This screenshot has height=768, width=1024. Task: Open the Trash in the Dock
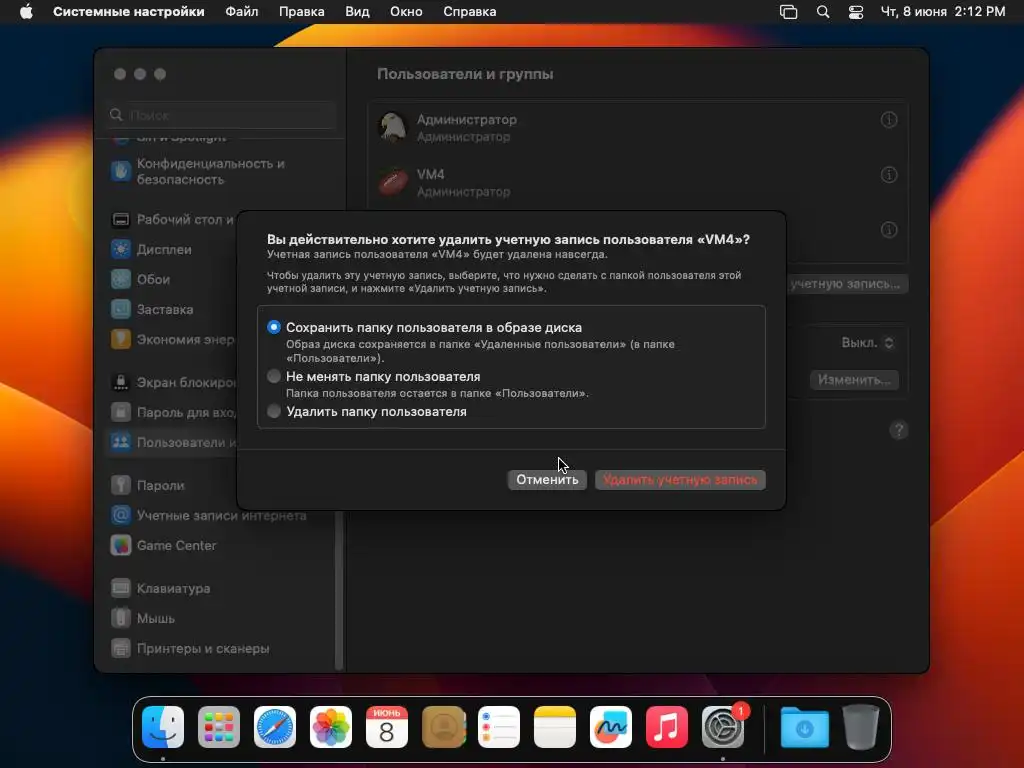[x=861, y=727]
